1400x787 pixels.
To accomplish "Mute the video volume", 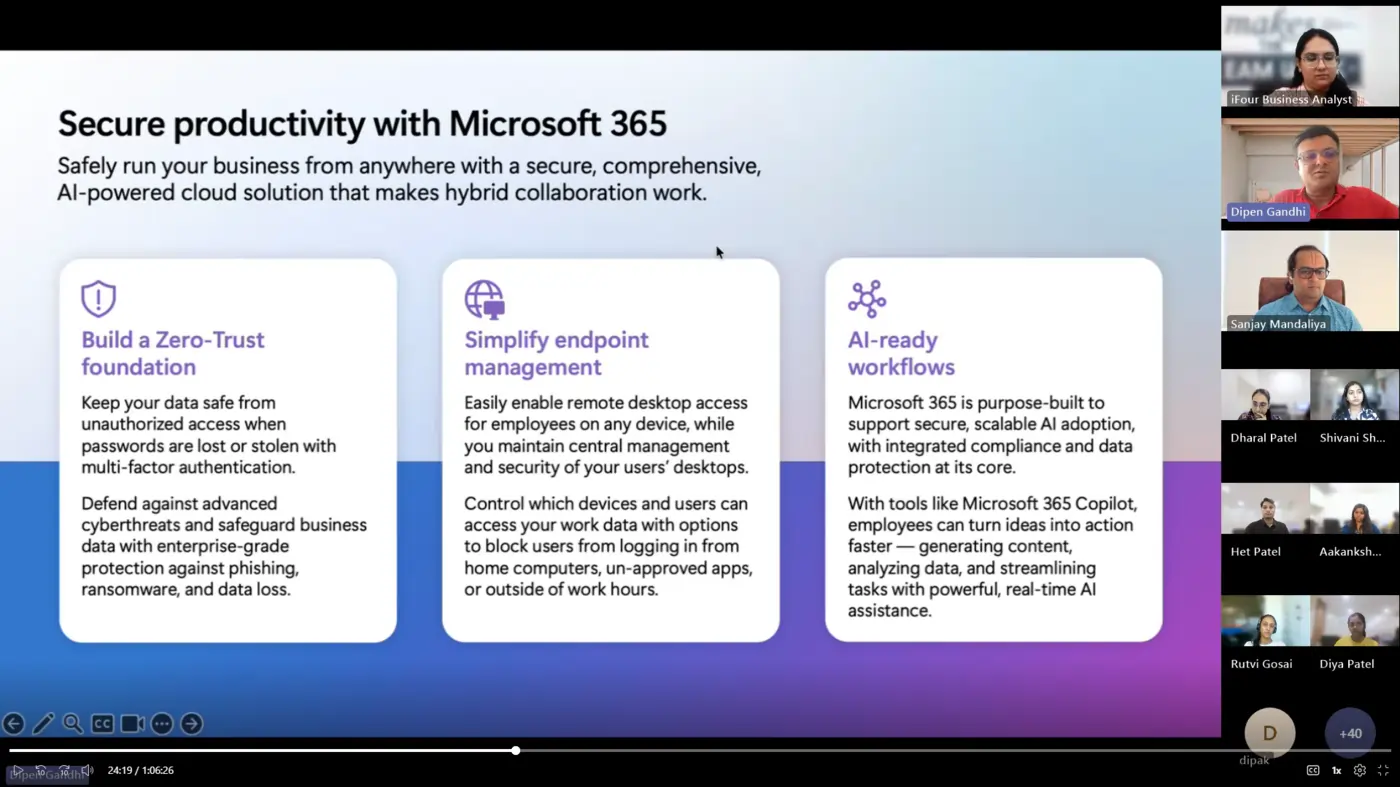I will point(87,770).
